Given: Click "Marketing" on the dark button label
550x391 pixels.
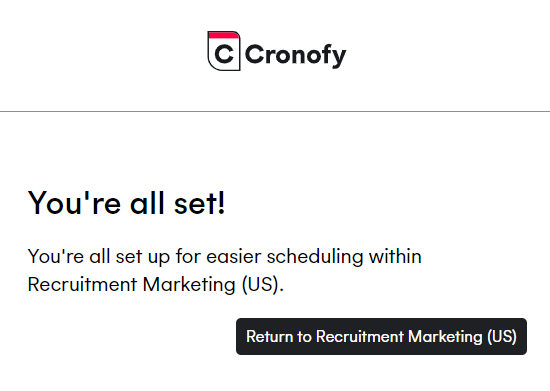Looking at the screenshot, I should click(x=445, y=336).
